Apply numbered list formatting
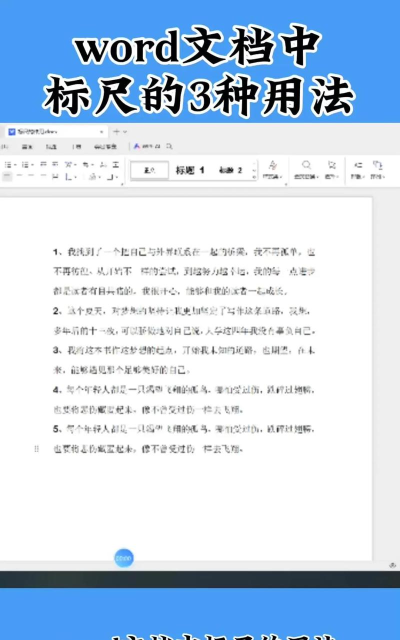 tap(27, 165)
